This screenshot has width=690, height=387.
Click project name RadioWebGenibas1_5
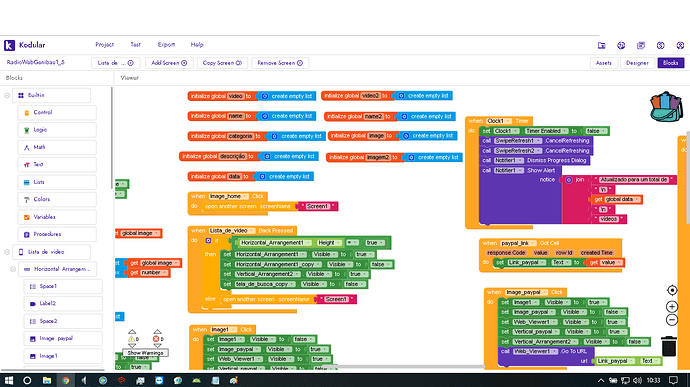(36, 63)
